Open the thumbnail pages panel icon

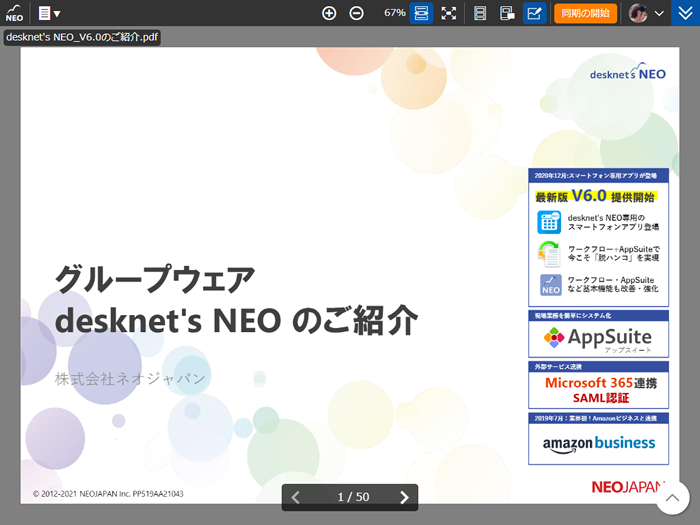507,13
